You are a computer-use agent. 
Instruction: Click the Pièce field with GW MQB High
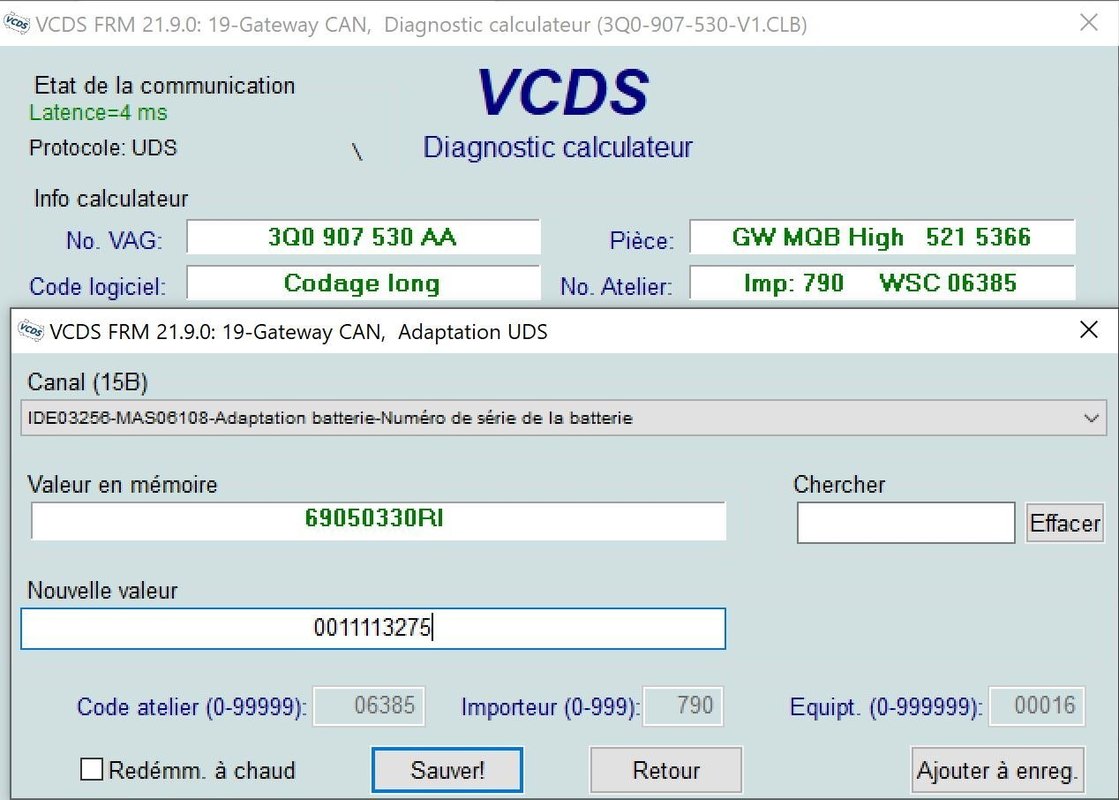pos(882,238)
